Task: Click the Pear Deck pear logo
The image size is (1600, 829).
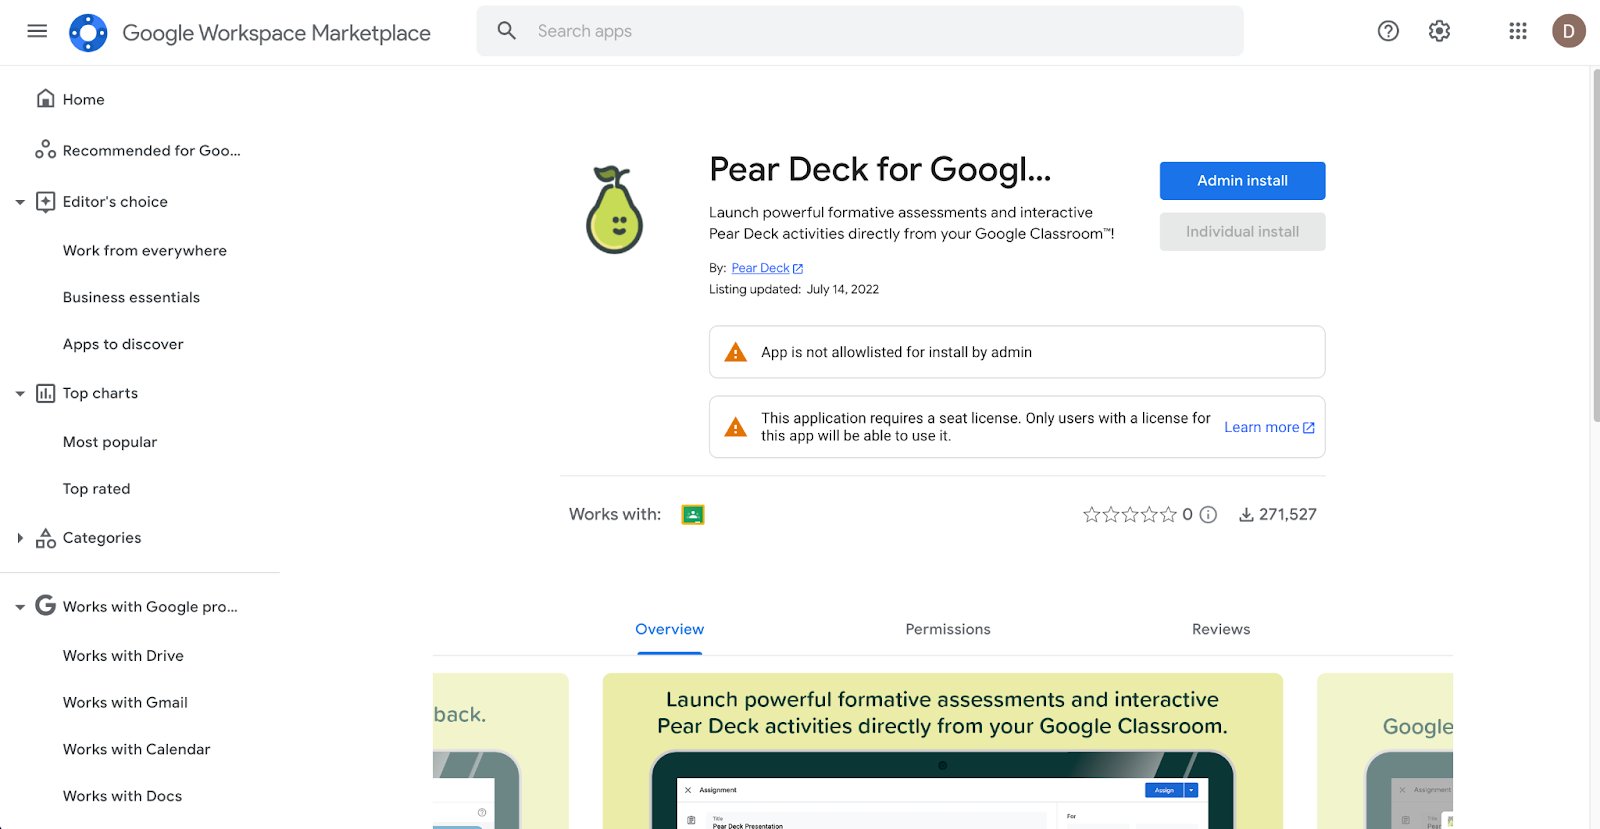Action: point(614,210)
